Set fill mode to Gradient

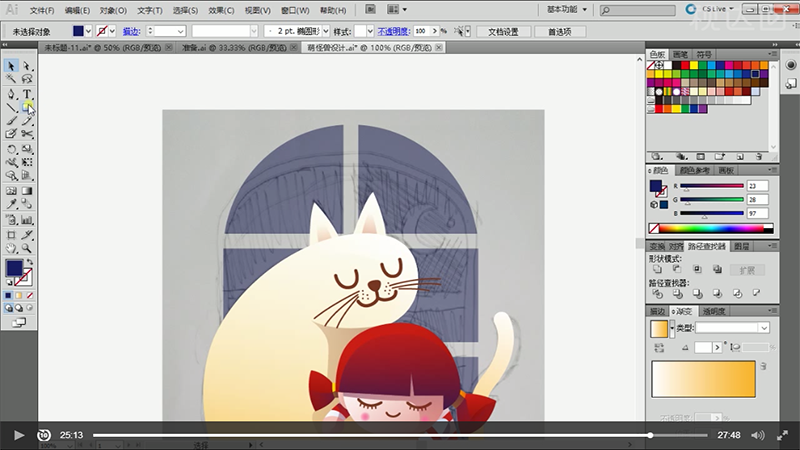(x=19, y=295)
